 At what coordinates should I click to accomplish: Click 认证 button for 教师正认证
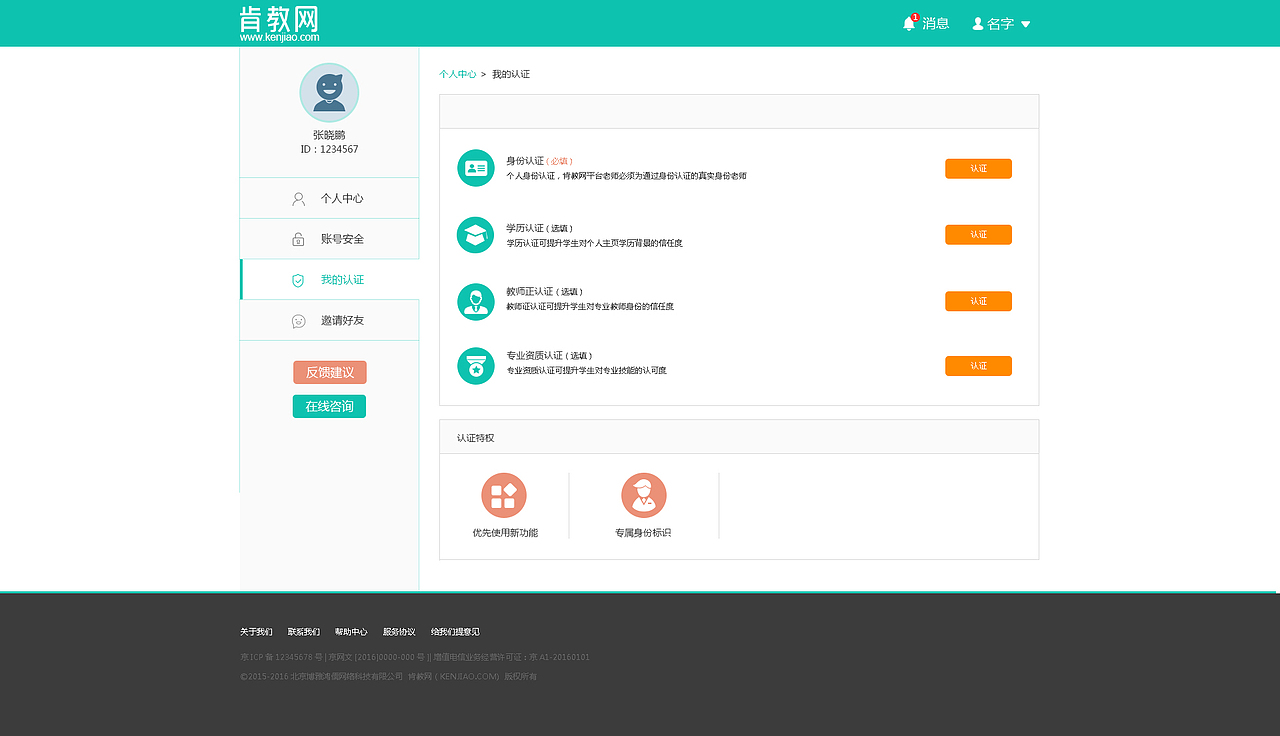(x=978, y=302)
